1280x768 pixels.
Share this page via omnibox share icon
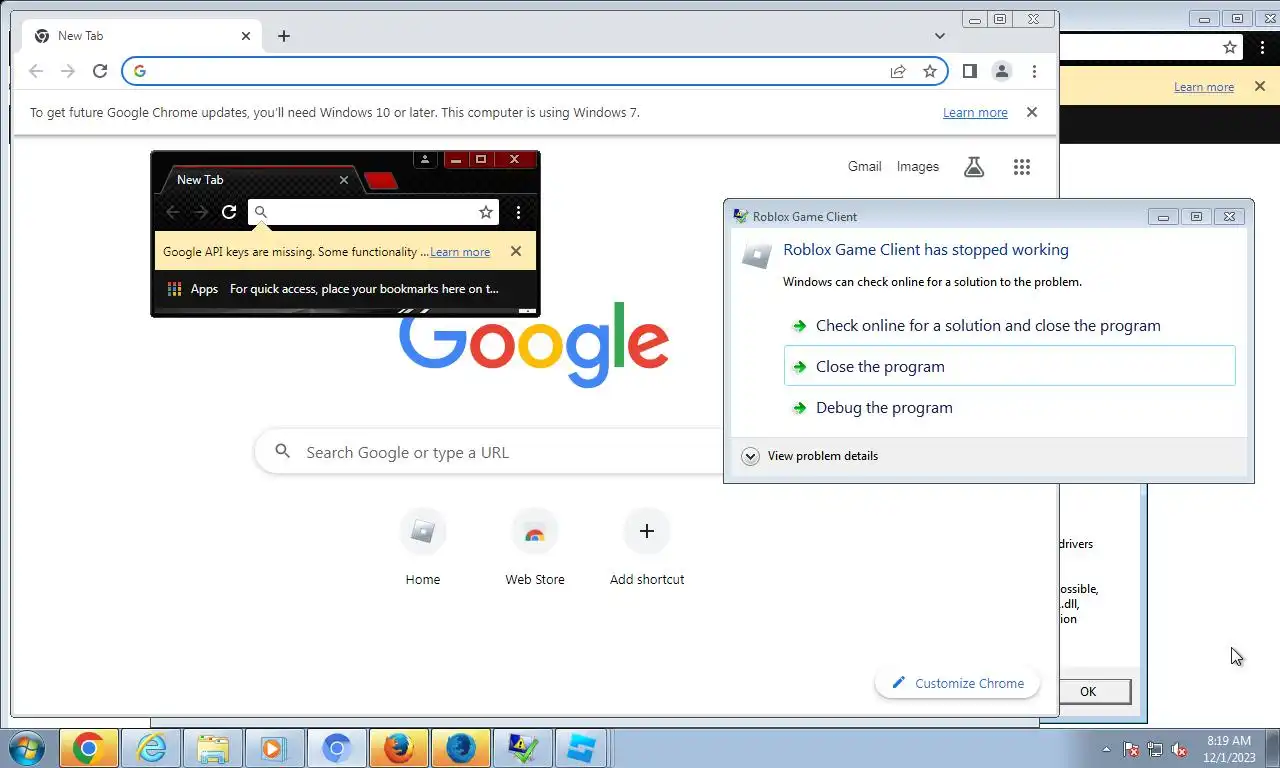tap(898, 71)
